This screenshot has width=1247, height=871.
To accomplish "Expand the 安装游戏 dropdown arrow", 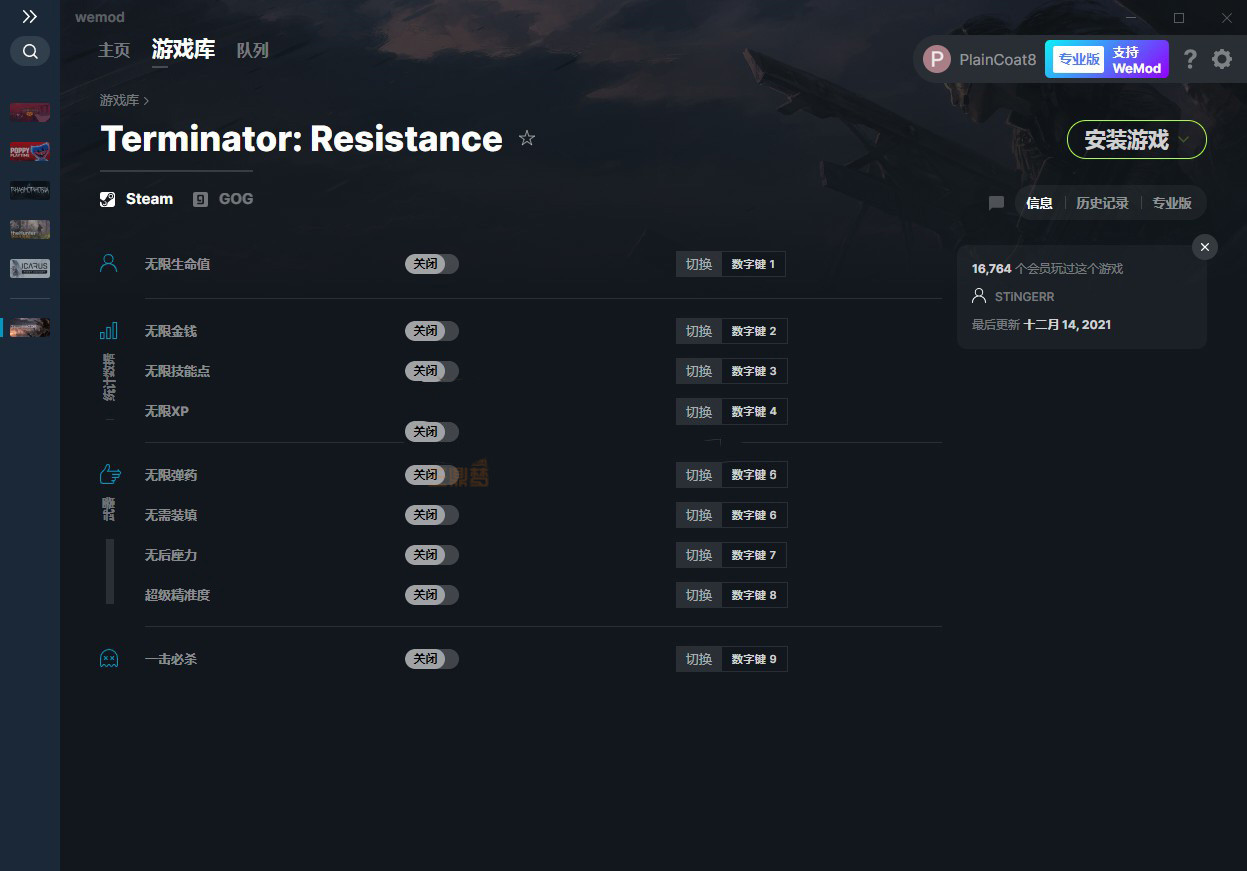I will click(1184, 140).
